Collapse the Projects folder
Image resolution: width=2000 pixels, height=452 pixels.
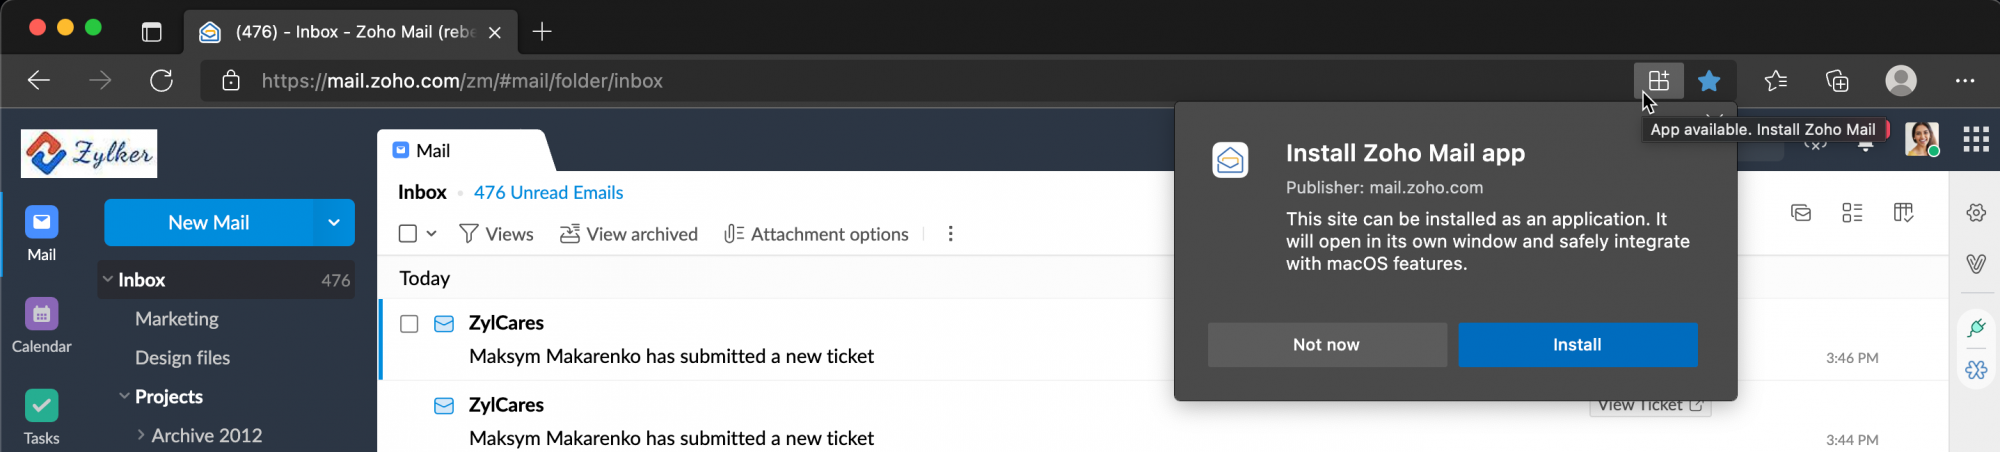(x=124, y=396)
